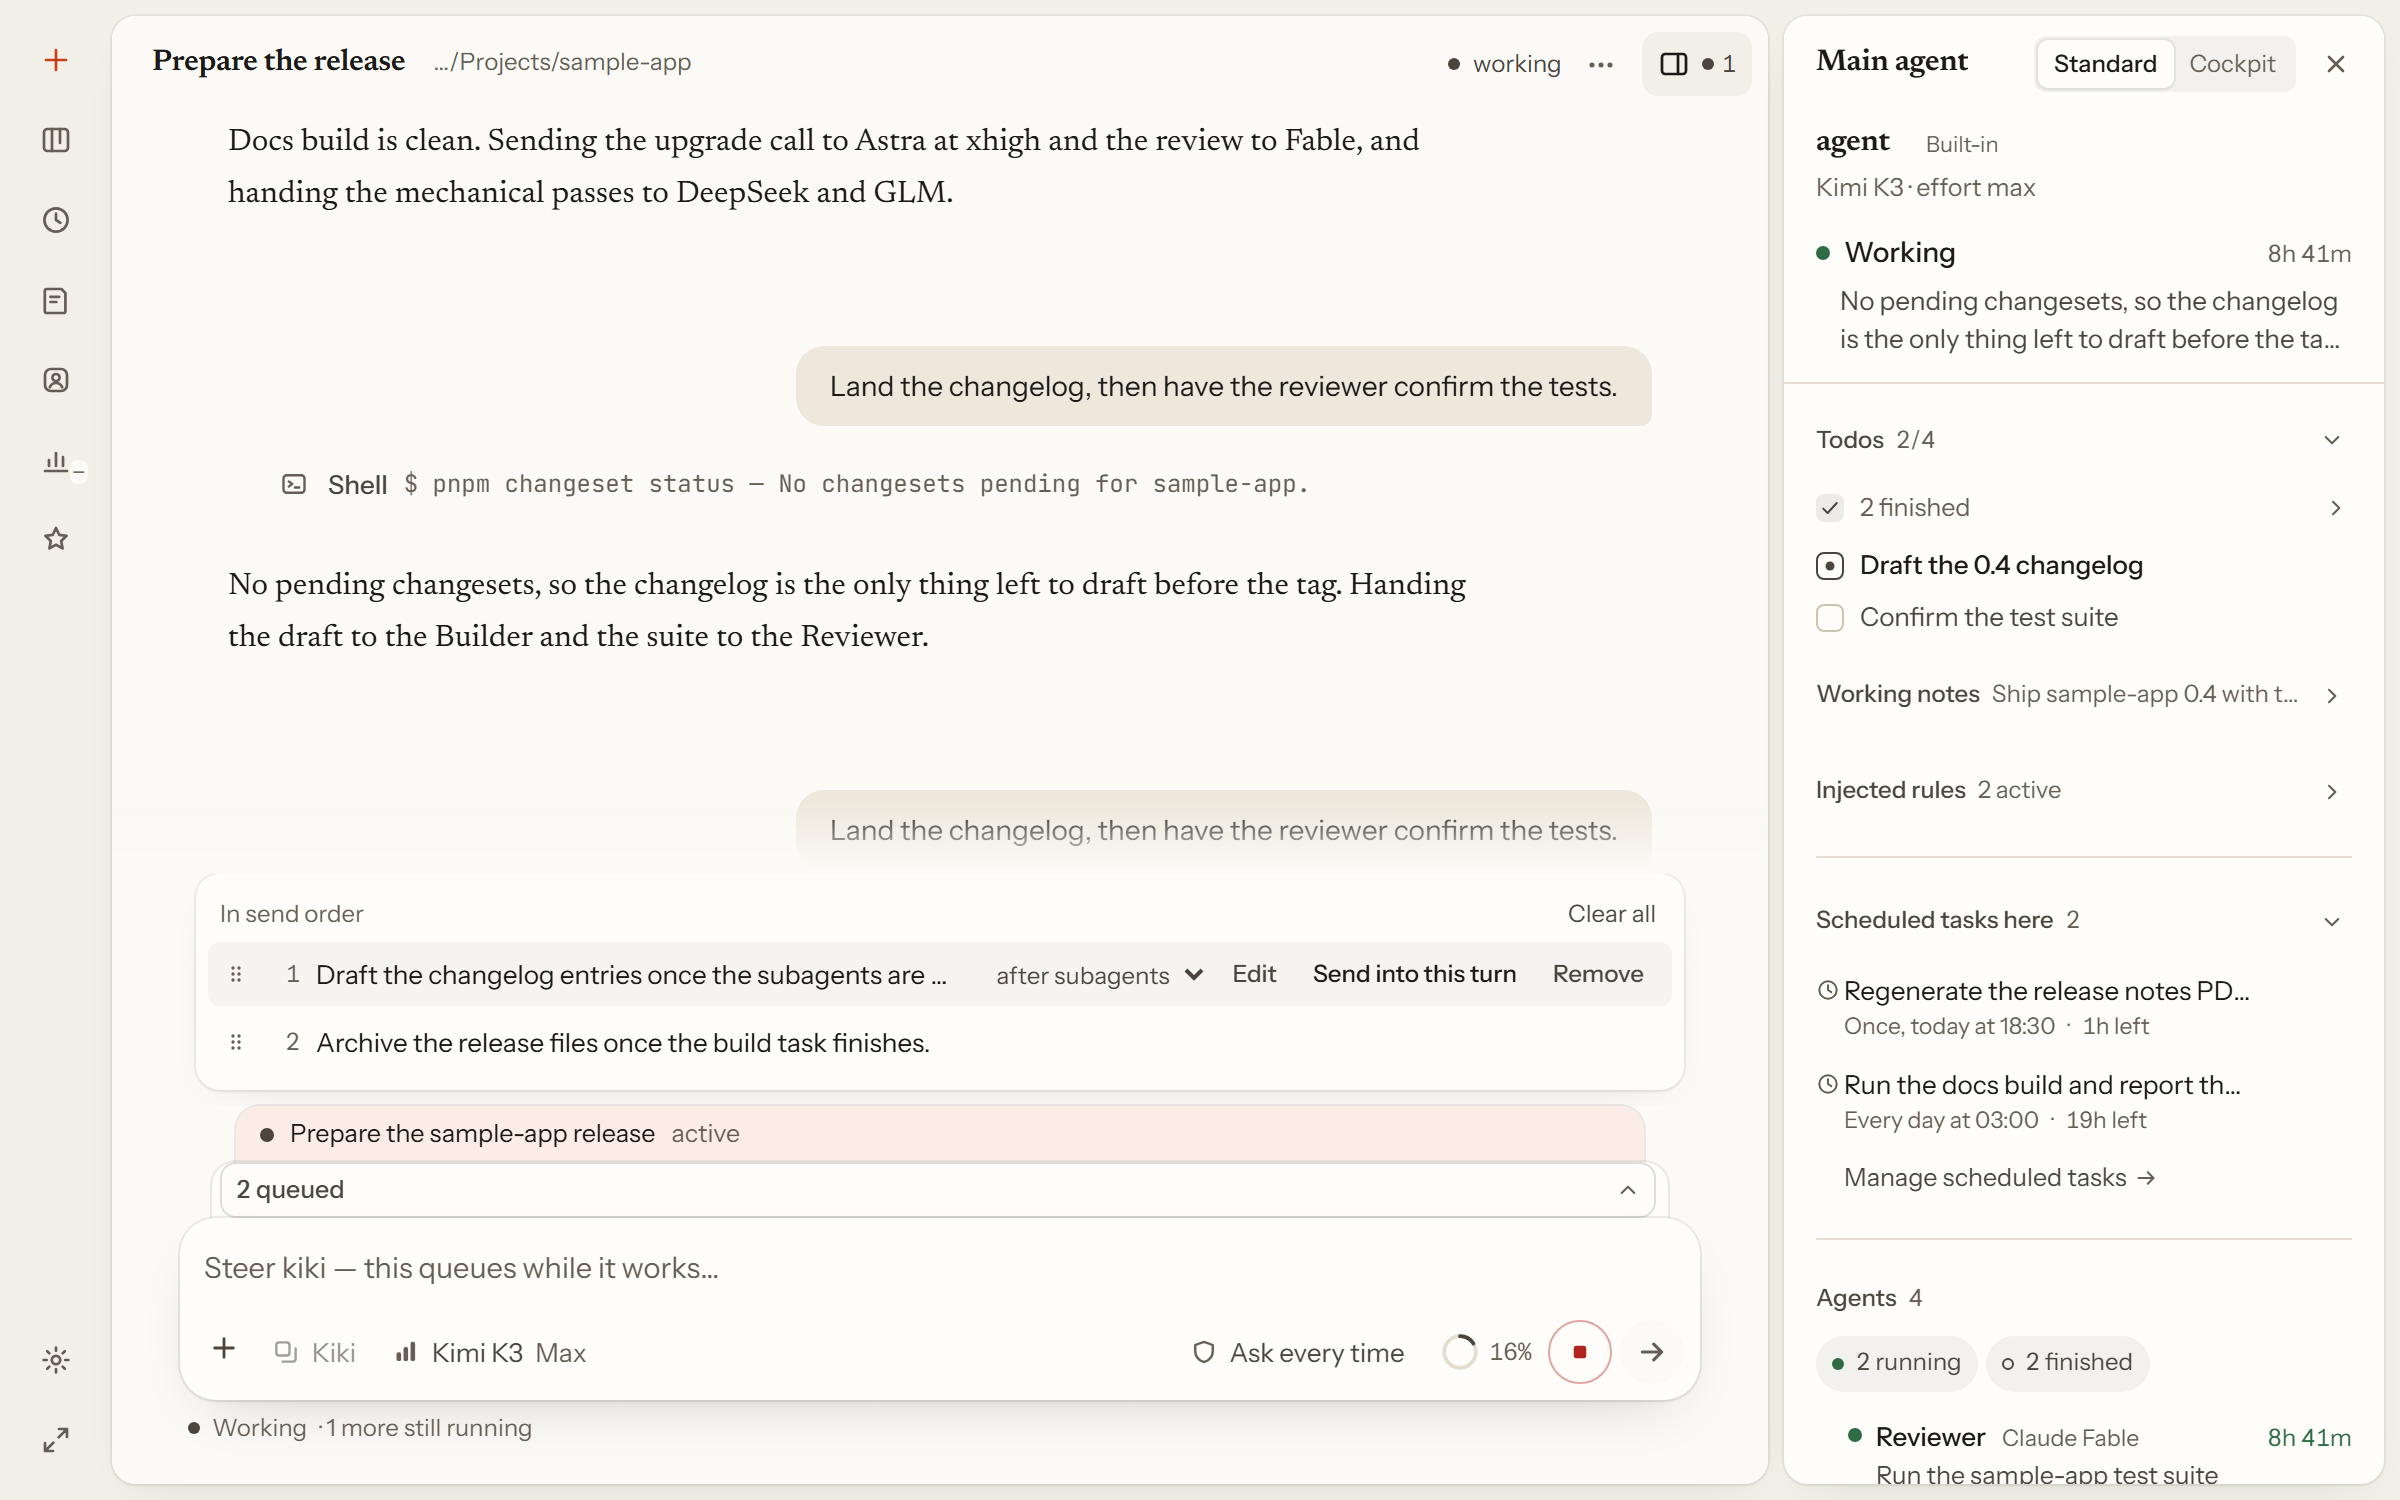Close the Main agent panel

tap(2336, 64)
